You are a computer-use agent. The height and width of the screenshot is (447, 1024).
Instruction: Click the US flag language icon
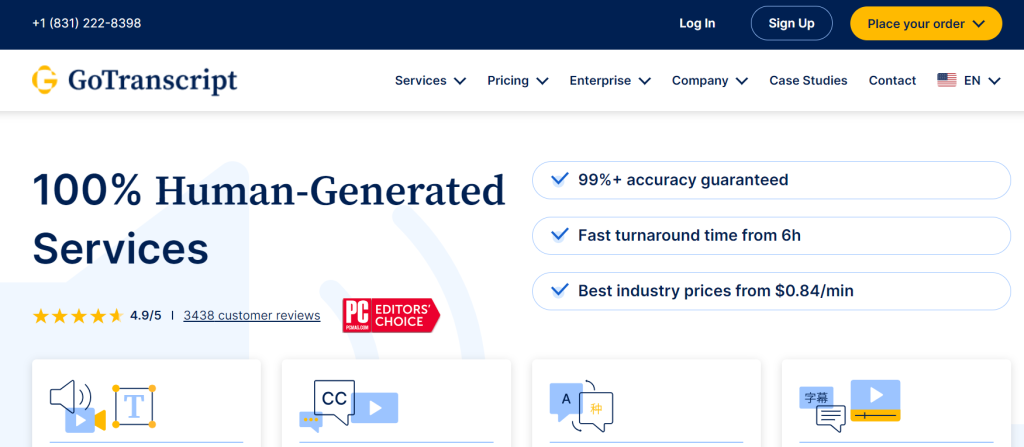(x=946, y=80)
